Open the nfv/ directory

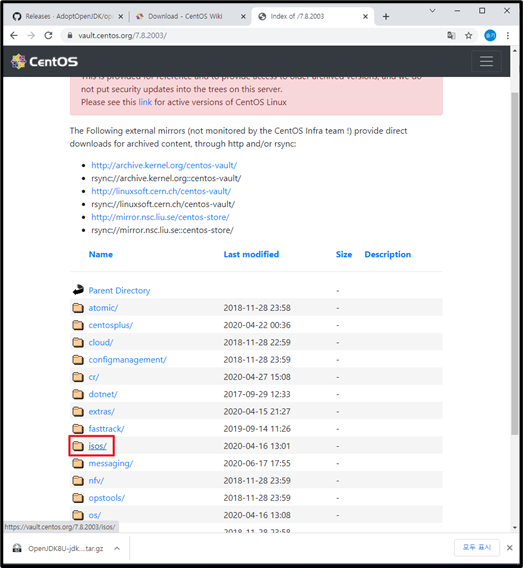click(96, 481)
